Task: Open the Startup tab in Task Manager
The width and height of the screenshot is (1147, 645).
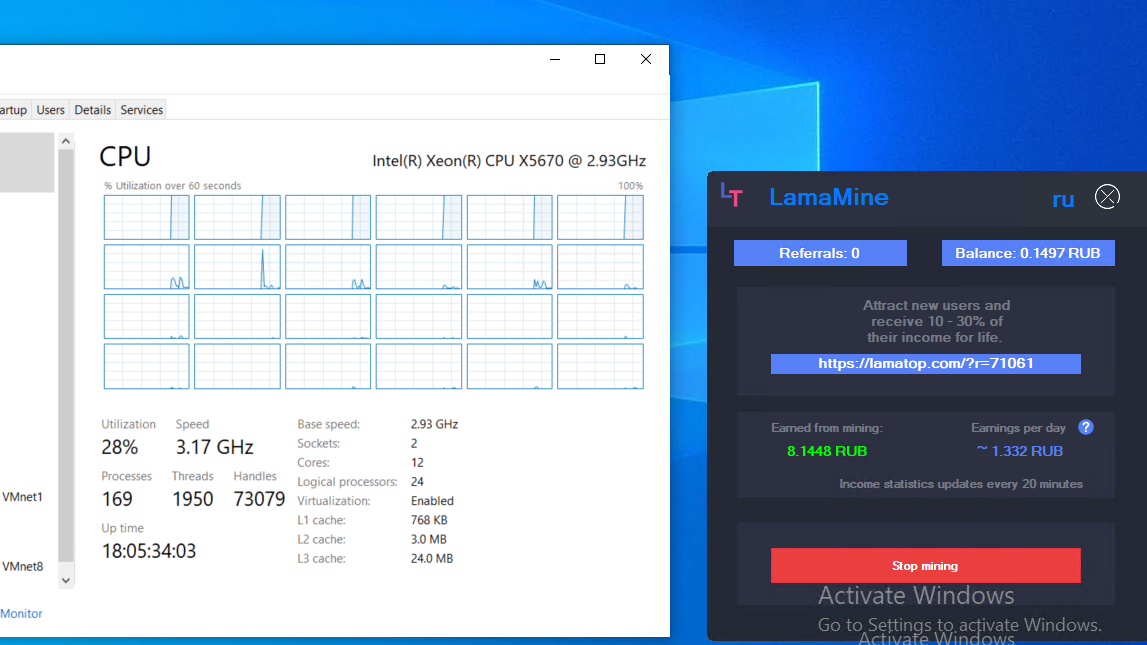Action: coord(14,110)
